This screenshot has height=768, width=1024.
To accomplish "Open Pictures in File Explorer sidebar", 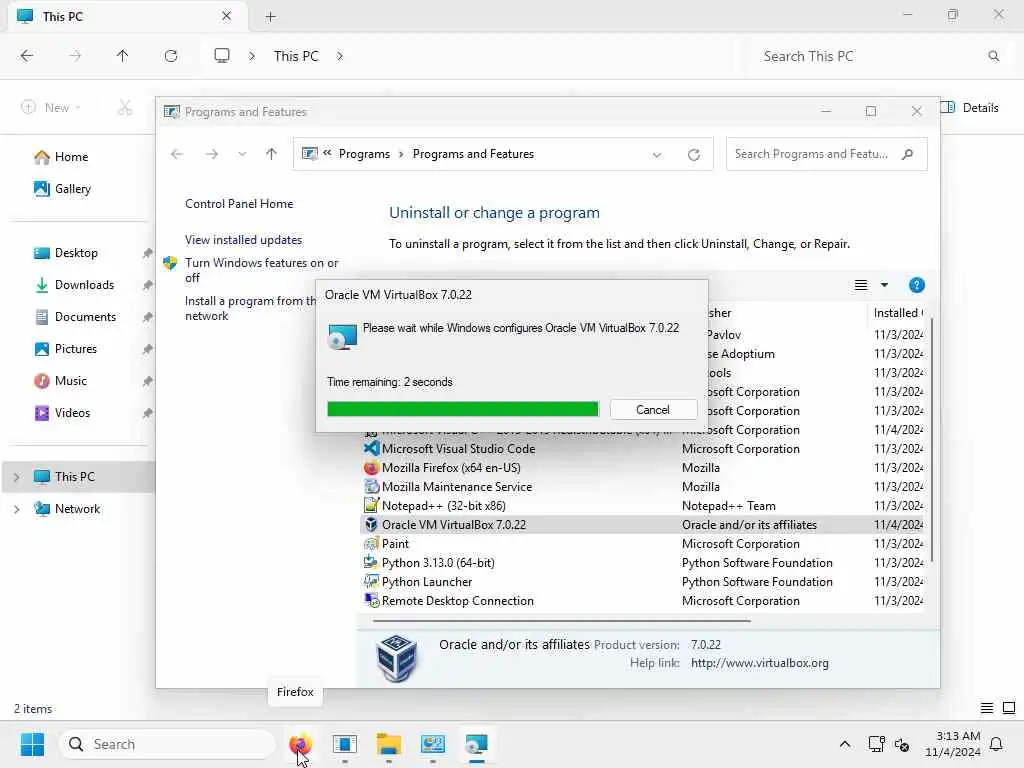I will coord(76,349).
